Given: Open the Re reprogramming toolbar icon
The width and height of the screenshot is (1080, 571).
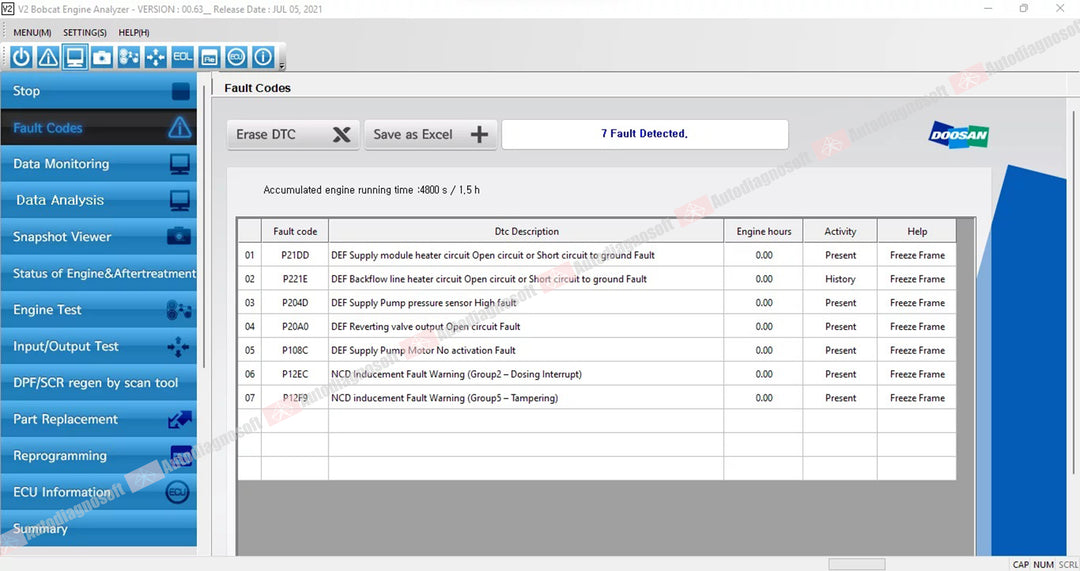Looking at the screenshot, I should 209,57.
